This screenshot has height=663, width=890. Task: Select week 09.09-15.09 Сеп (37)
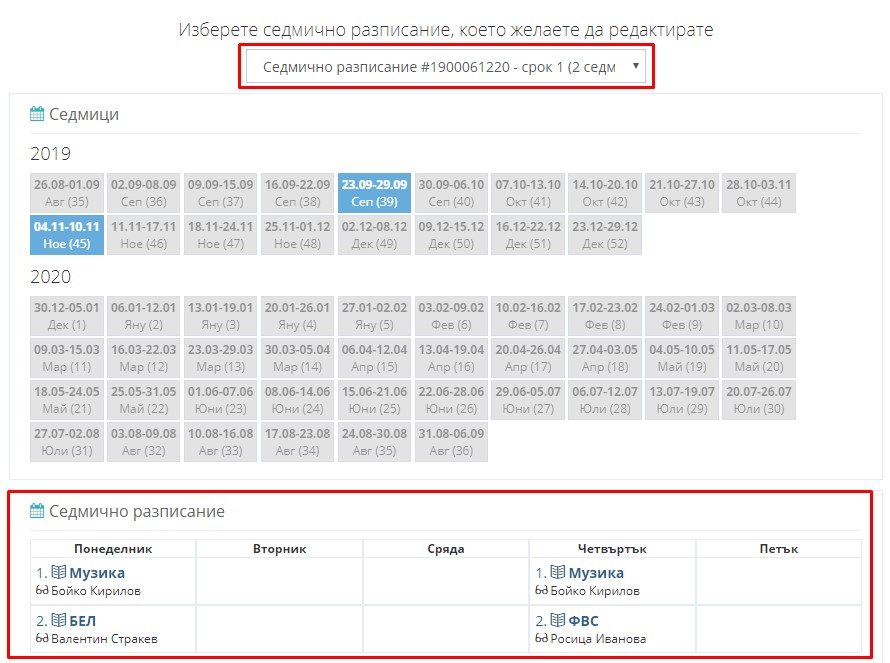tap(221, 193)
